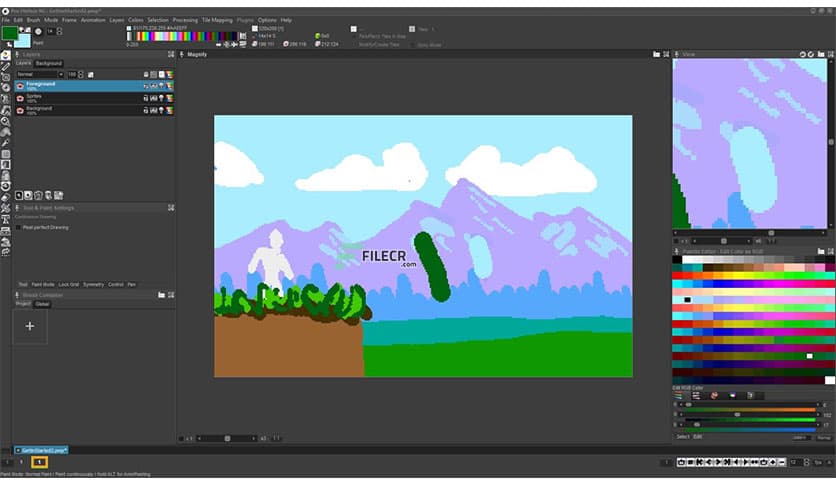
Task: Select frame 1 in the timeline
Action: (x=40, y=462)
